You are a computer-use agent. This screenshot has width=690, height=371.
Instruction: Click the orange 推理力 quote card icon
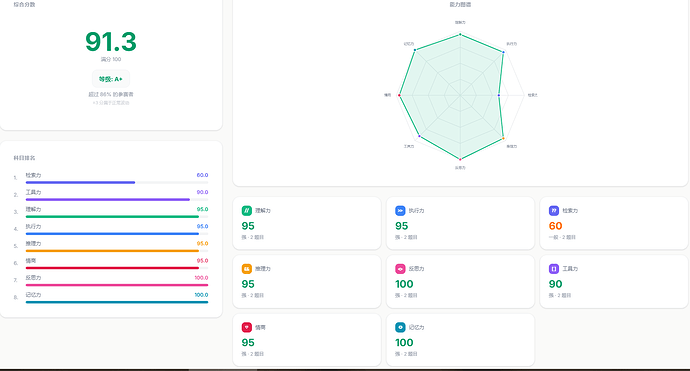click(246, 268)
